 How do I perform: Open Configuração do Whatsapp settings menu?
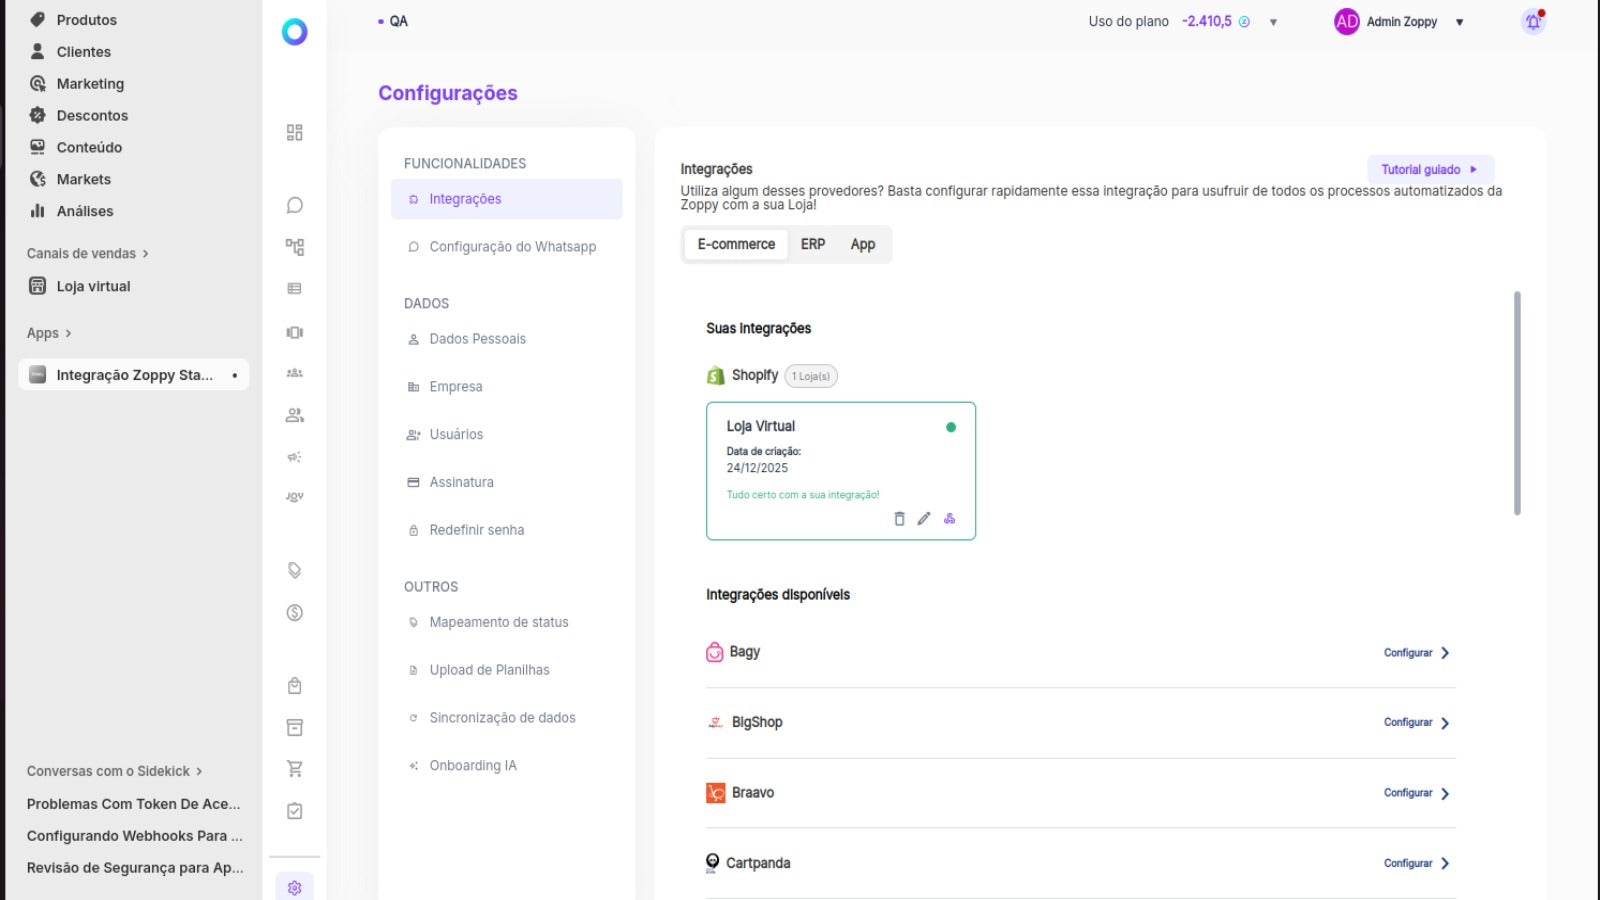tap(512, 247)
